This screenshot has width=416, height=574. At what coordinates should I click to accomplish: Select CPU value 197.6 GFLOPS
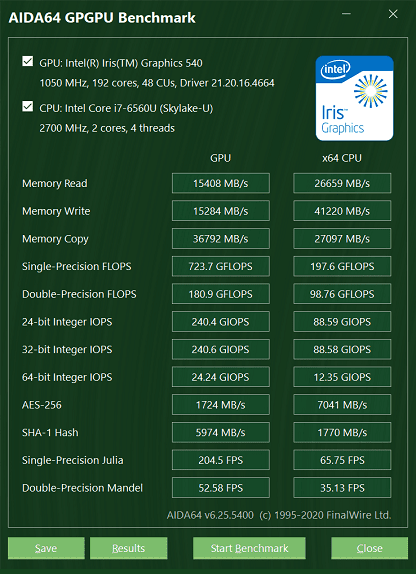342,266
